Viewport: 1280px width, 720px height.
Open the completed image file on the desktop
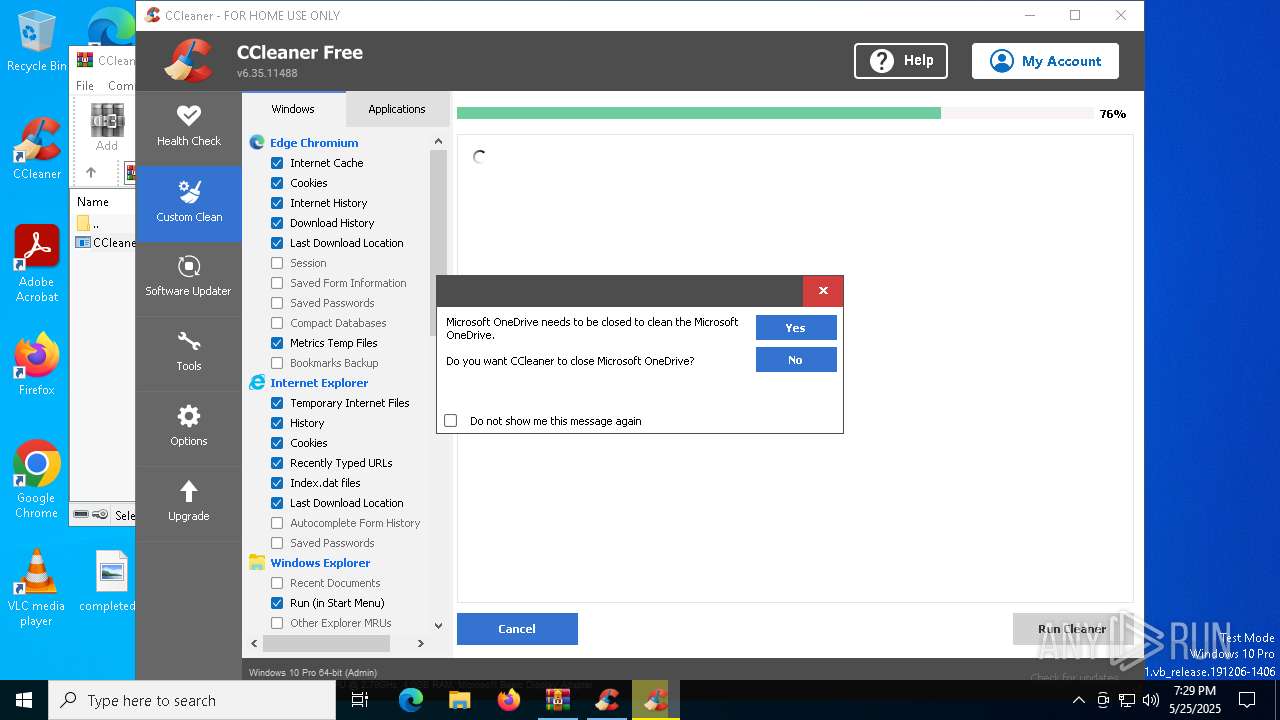point(108,581)
